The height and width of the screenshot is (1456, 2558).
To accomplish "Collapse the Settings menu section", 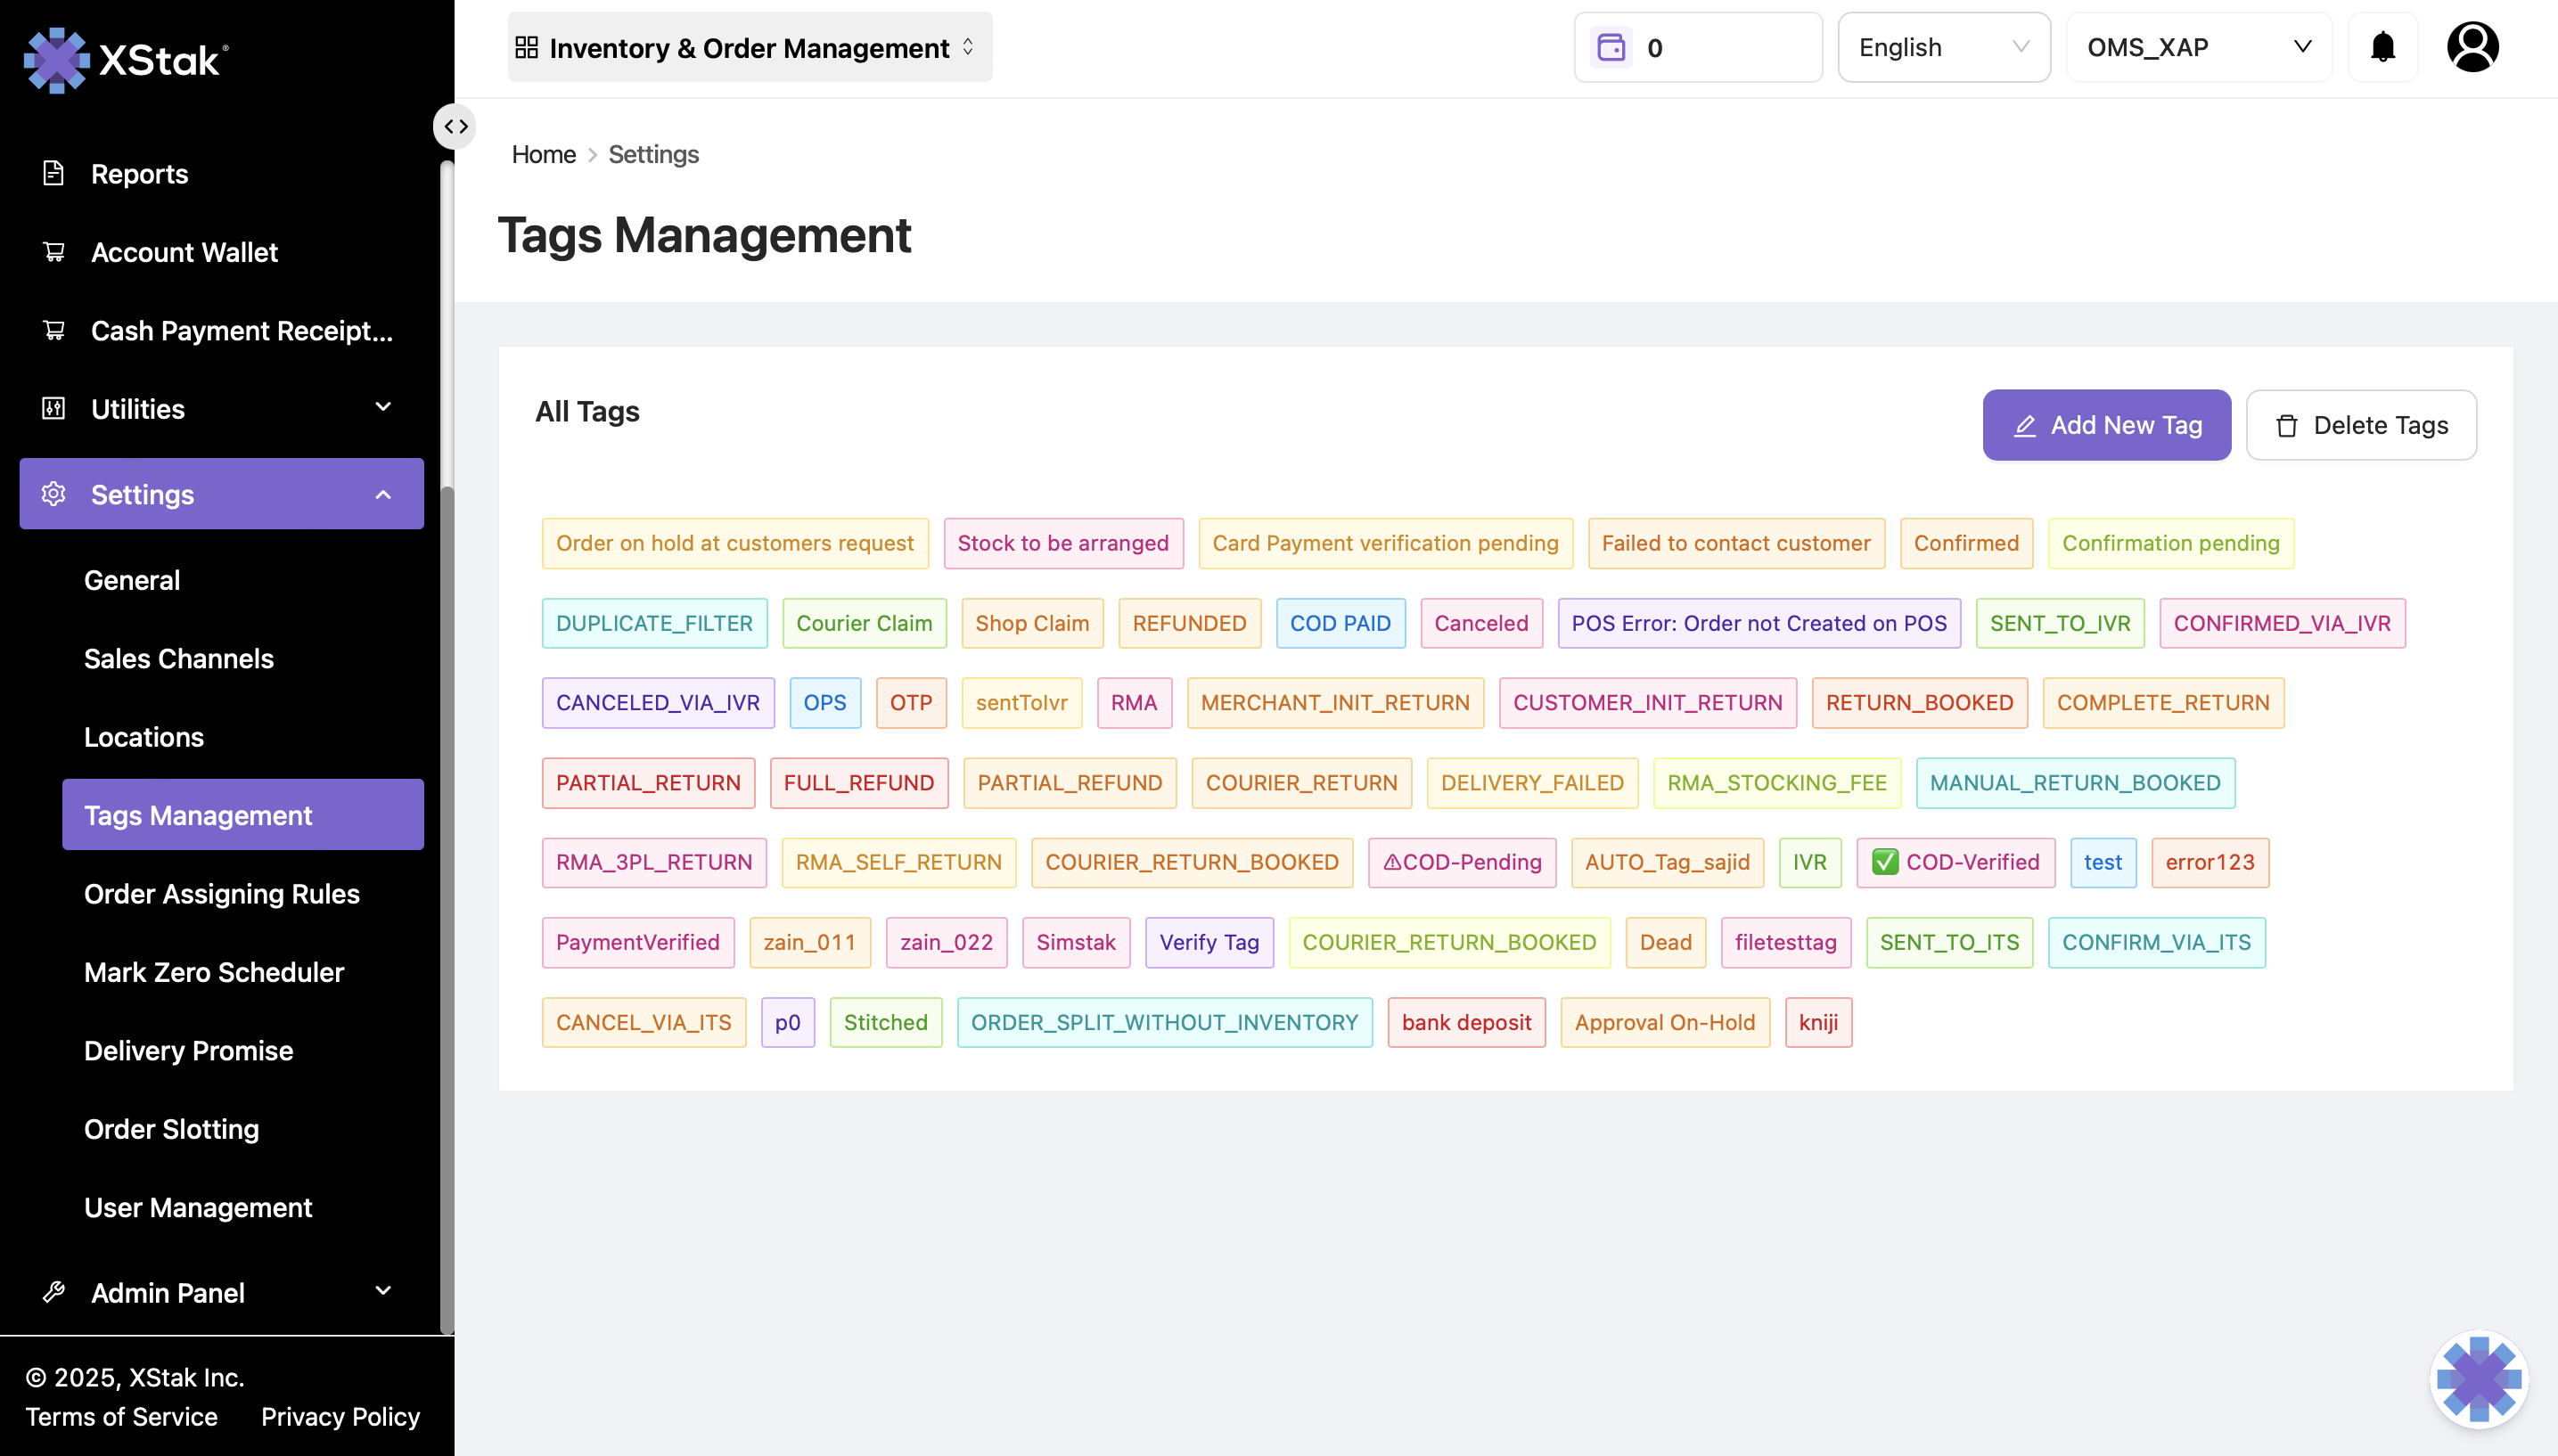I will coord(383,494).
